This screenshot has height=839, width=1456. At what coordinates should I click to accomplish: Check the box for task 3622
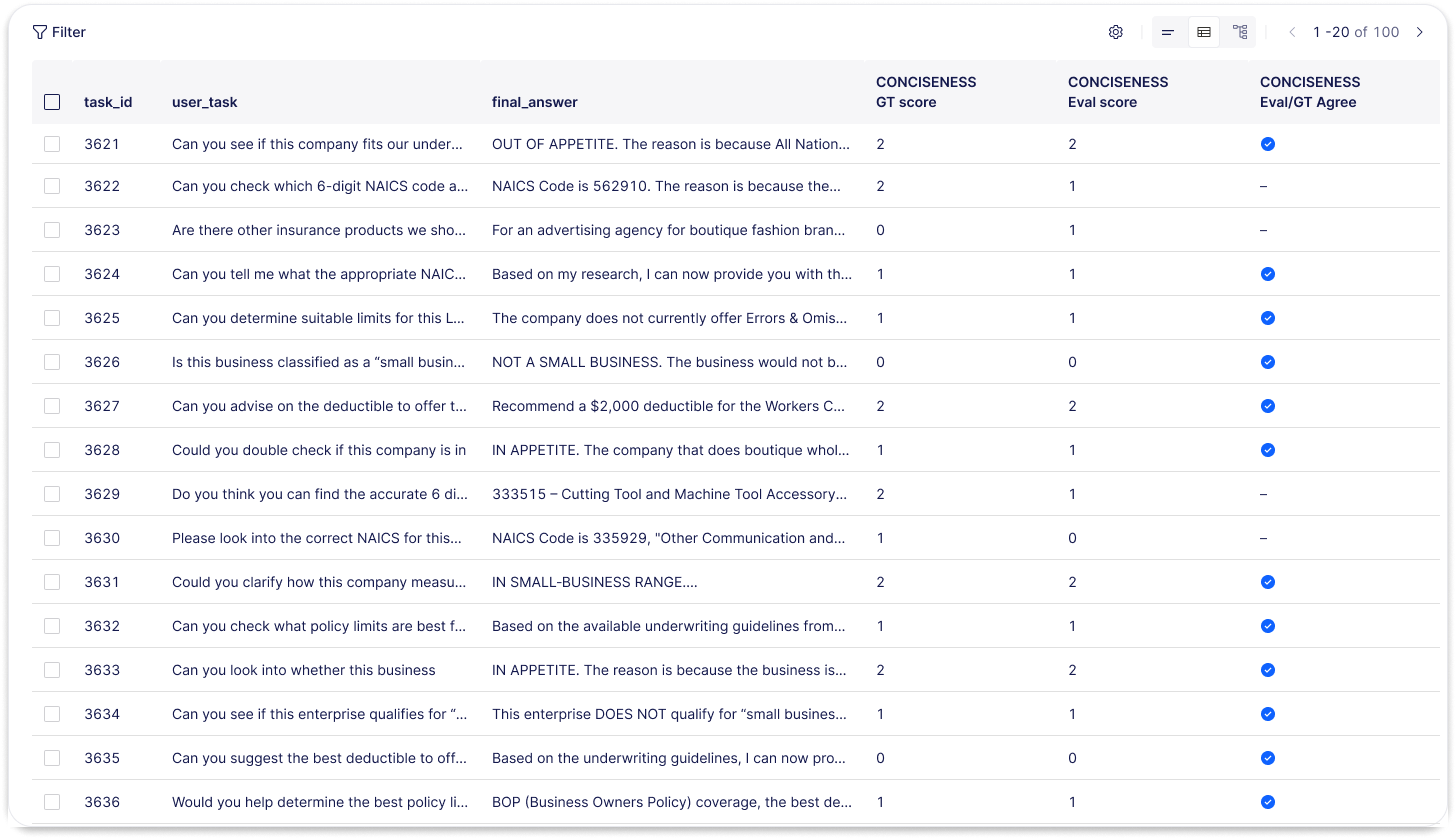point(52,186)
